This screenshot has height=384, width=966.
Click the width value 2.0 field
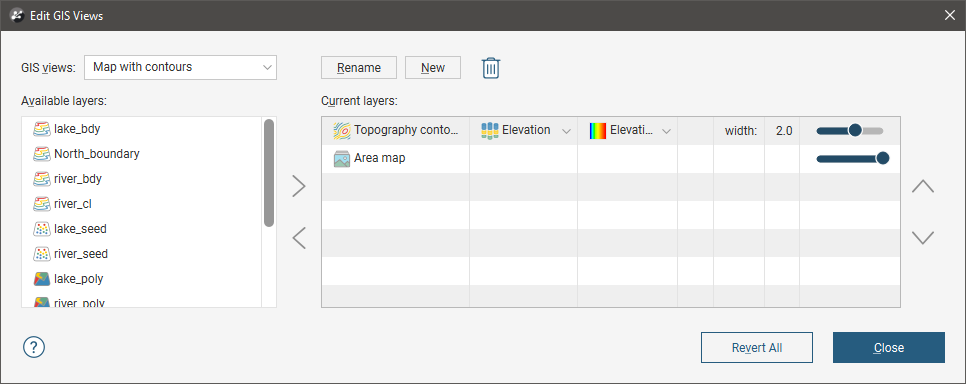coord(784,131)
